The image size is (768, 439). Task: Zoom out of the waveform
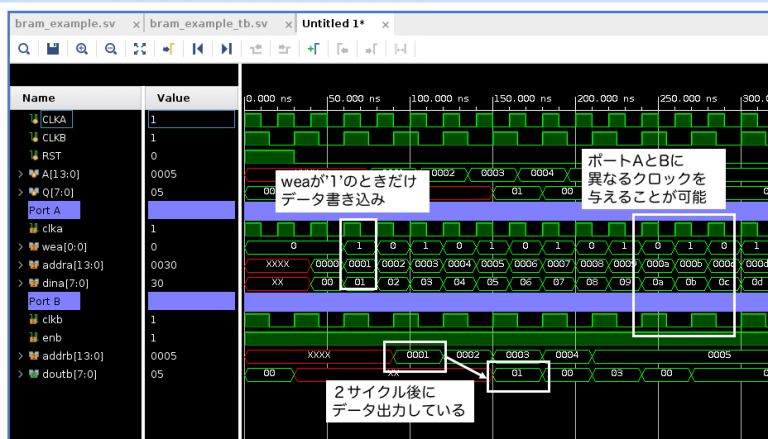(111, 48)
